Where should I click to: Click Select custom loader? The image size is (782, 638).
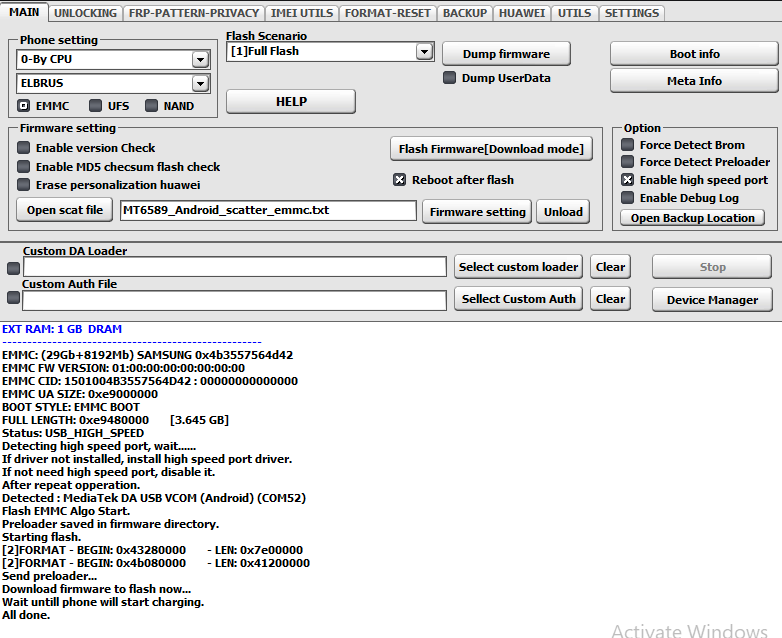(x=518, y=267)
